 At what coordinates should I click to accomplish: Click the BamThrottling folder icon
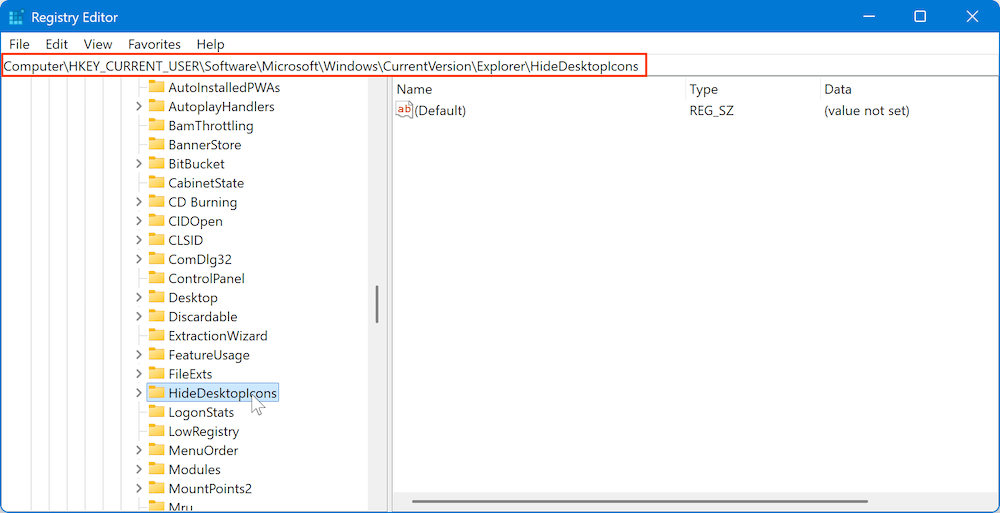coord(156,125)
